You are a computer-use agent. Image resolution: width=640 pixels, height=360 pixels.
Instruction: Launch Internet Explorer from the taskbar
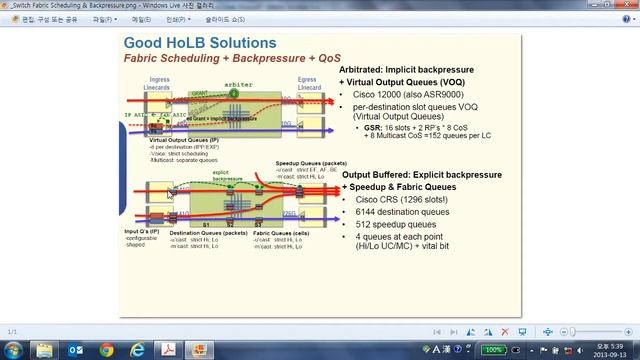137,350
